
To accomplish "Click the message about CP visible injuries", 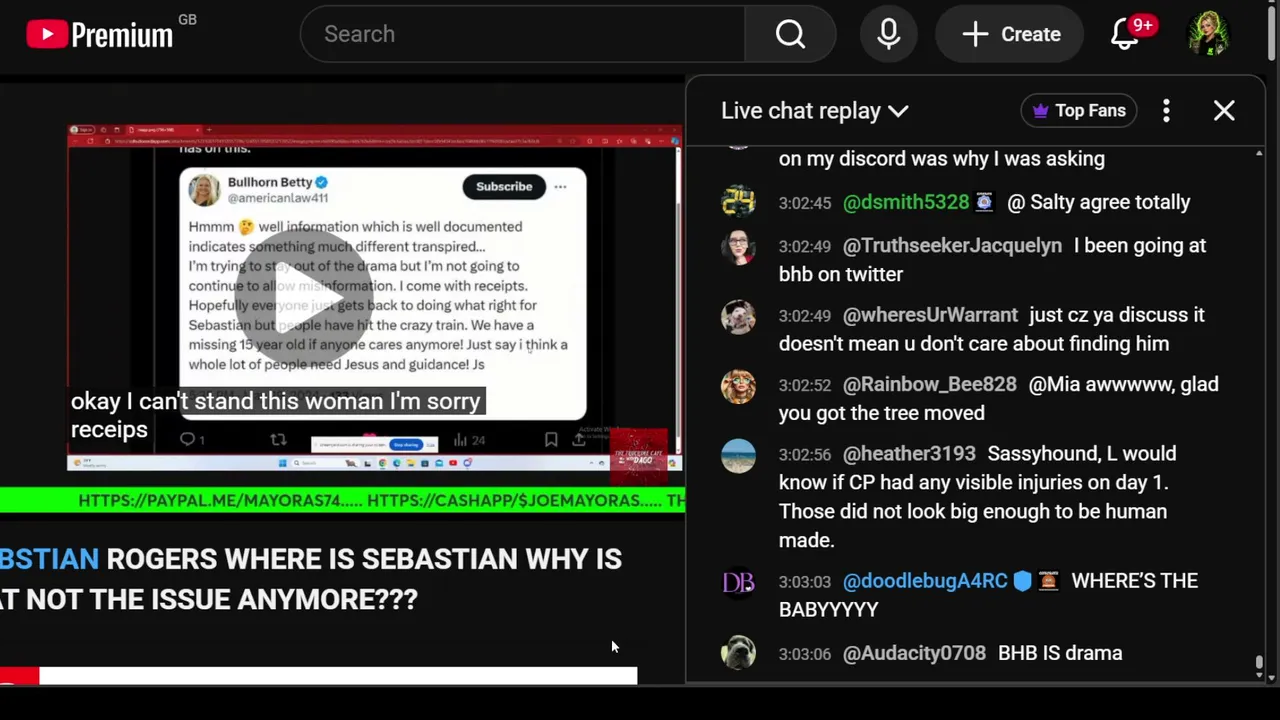I will pyautogui.click(x=978, y=497).
